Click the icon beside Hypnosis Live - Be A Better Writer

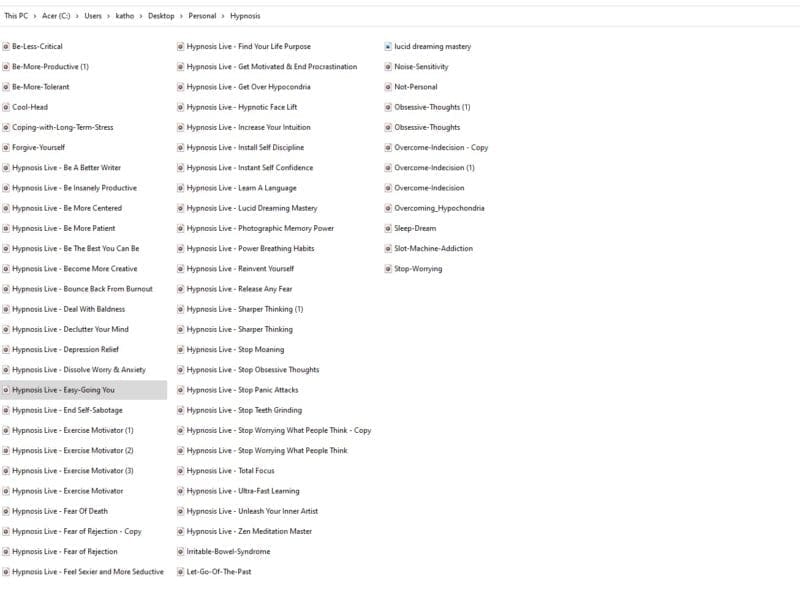pyautogui.click(x=6, y=167)
